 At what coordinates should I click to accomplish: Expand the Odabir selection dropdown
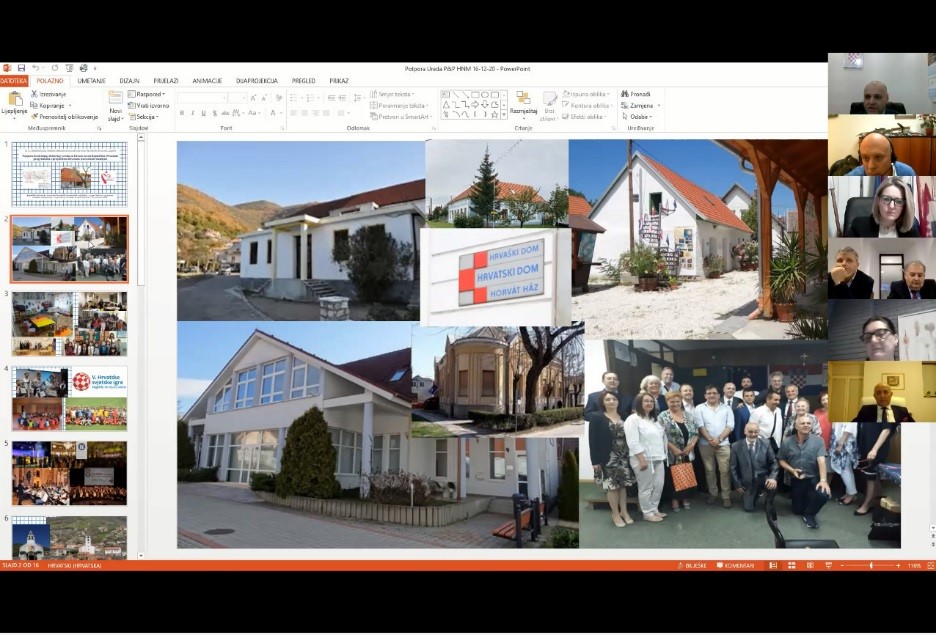639,117
